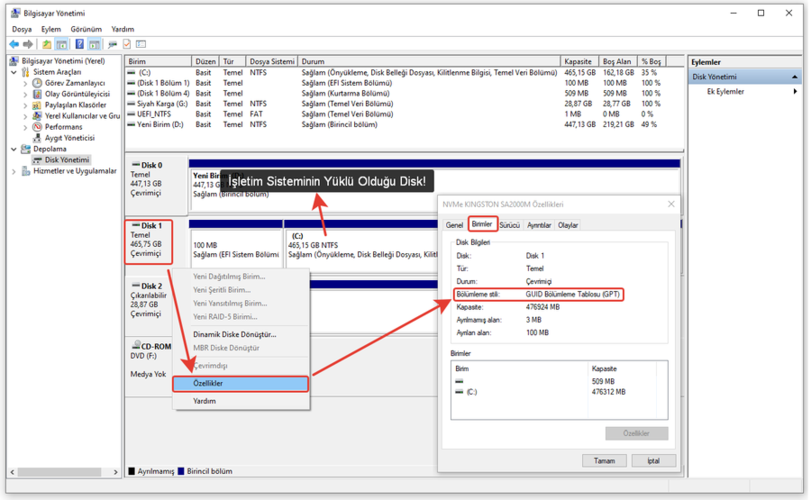Screen dimensions: 811x500
Task: Click the Back arrow toolbar icon
Action: 14,44
